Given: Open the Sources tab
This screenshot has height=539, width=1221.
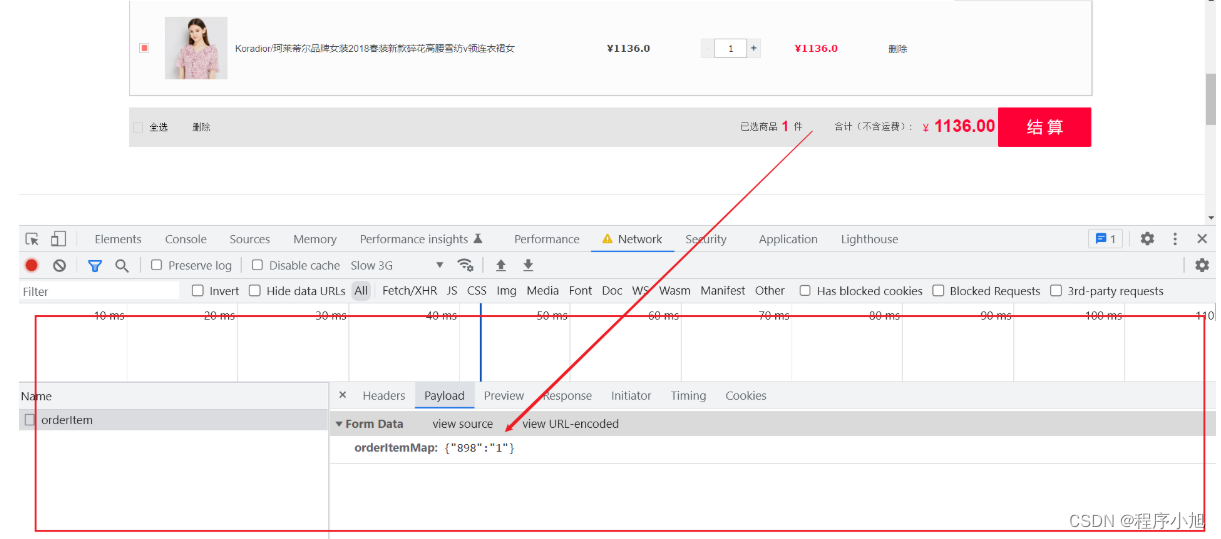Looking at the screenshot, I should 250,239.
